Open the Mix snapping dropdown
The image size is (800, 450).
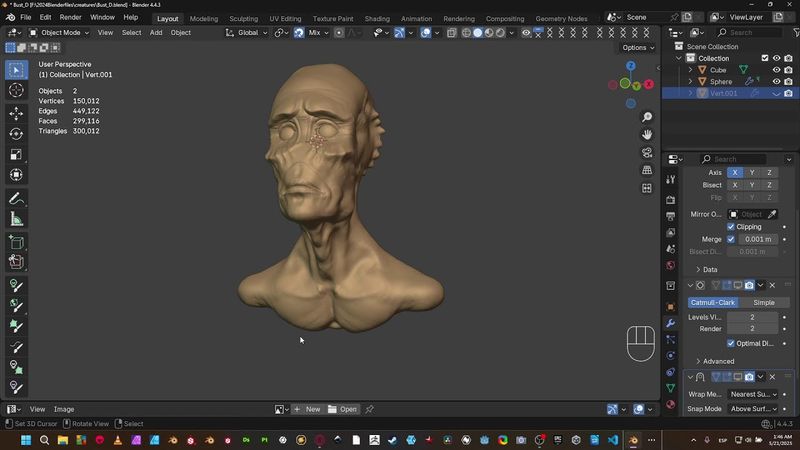click(318, 33)
